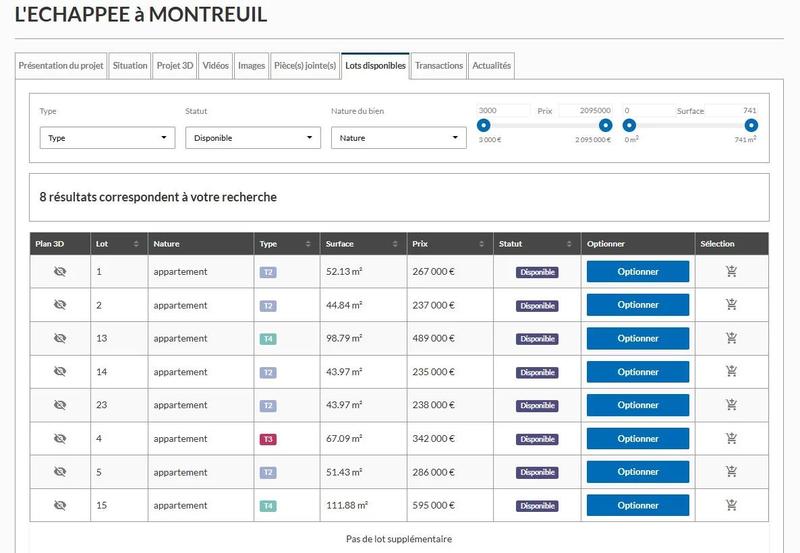
Task: Click the minimum price input field
Action: pyautogui.click(x=503, y=110)
